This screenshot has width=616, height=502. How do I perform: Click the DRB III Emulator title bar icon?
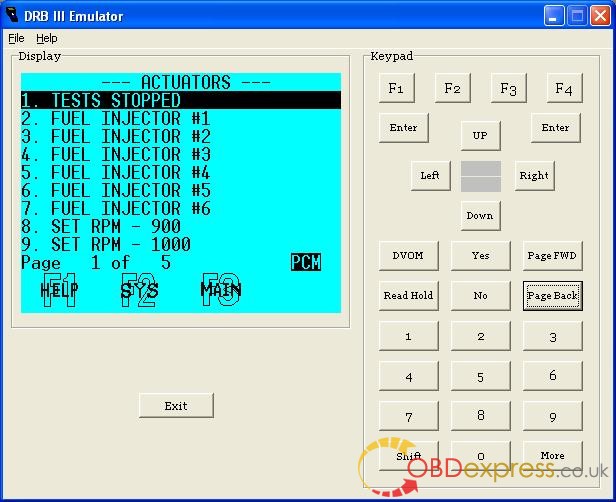pyautogui.click(x=13, y=16)
